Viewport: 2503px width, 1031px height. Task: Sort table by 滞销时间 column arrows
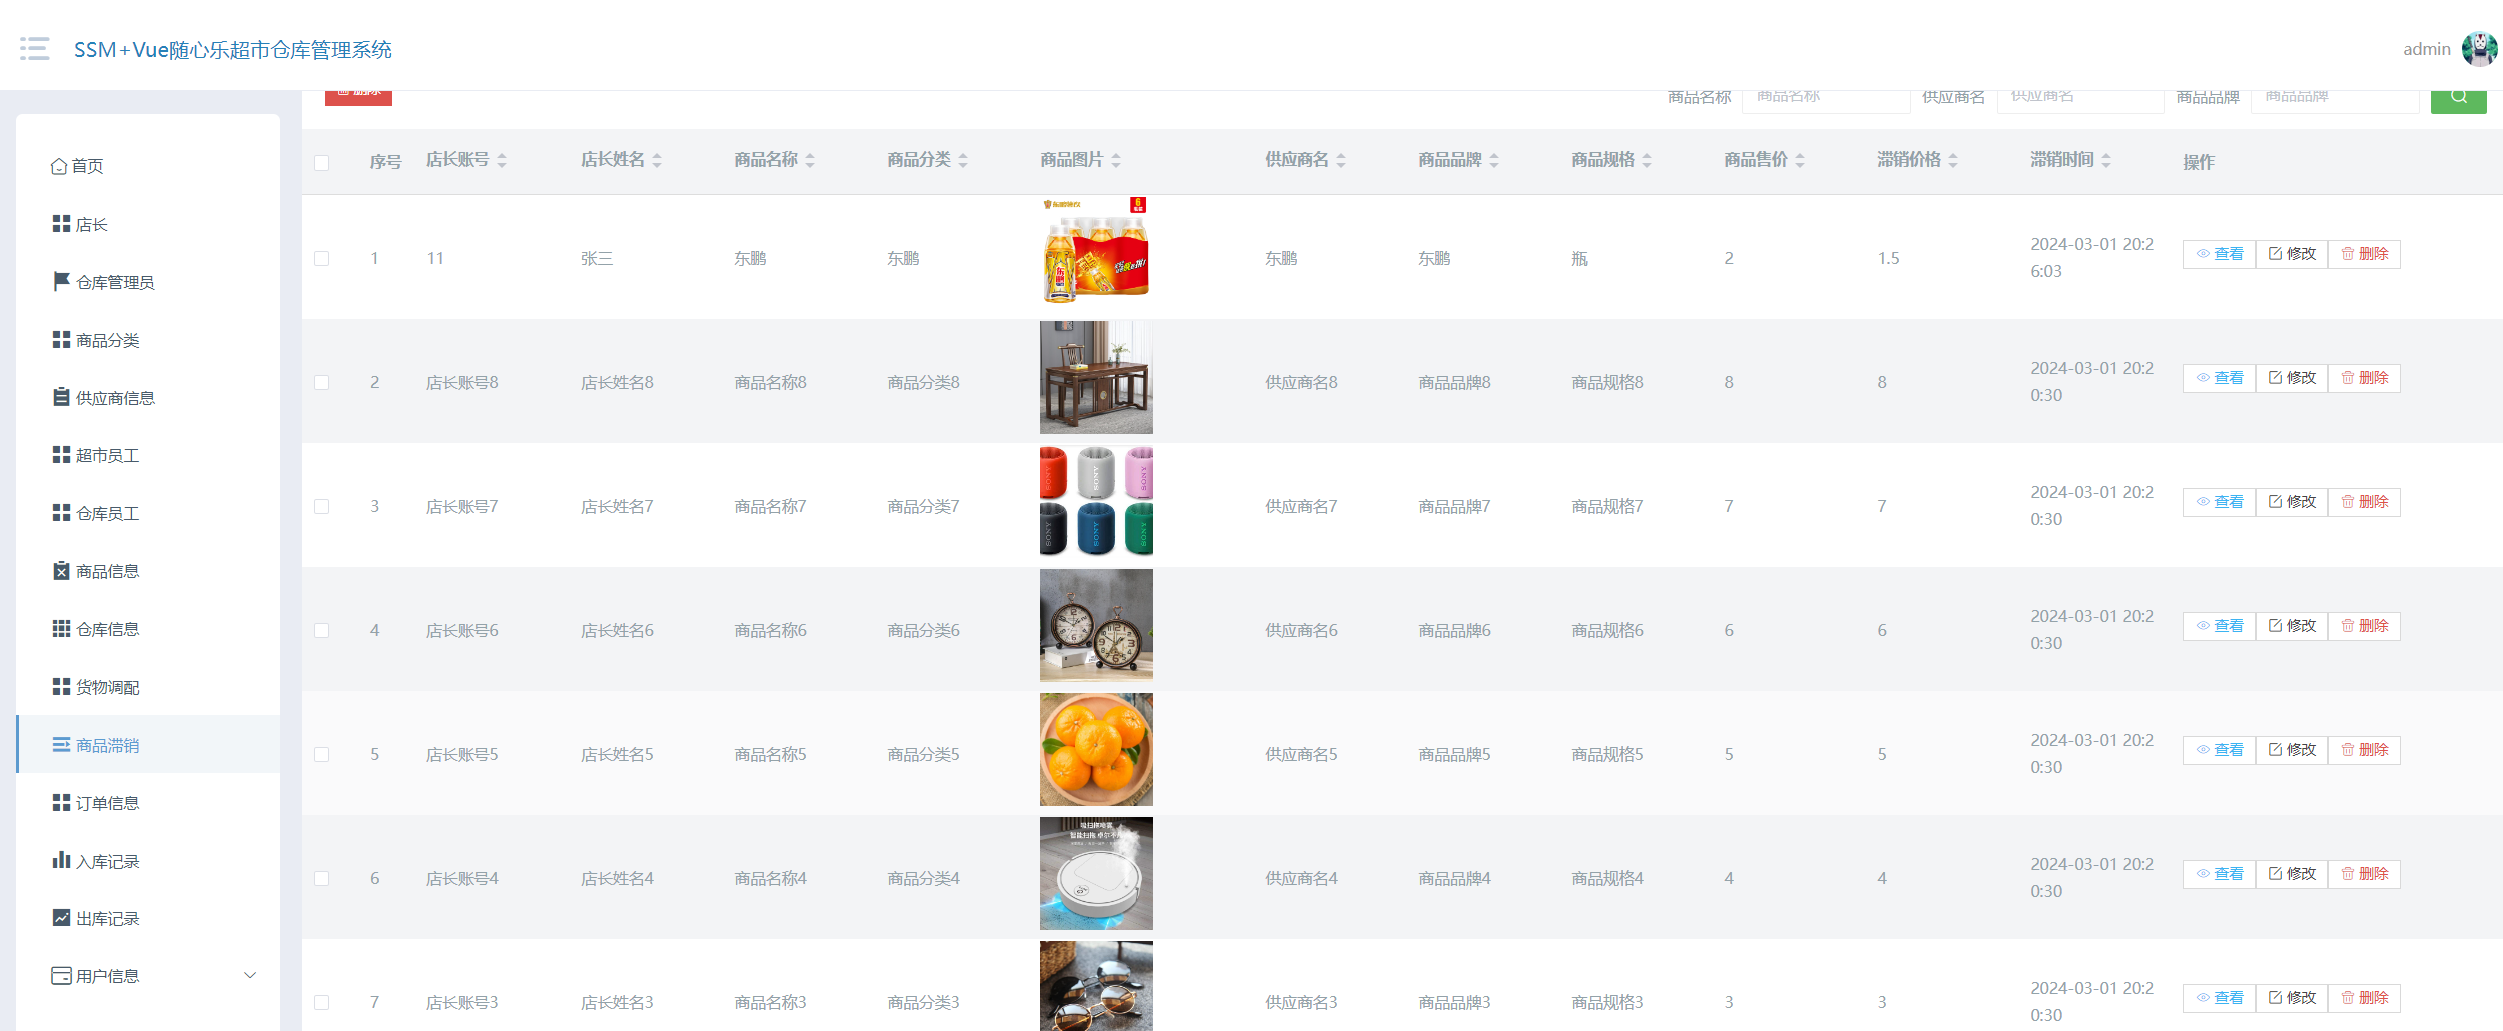click(x=2105, y=160)
